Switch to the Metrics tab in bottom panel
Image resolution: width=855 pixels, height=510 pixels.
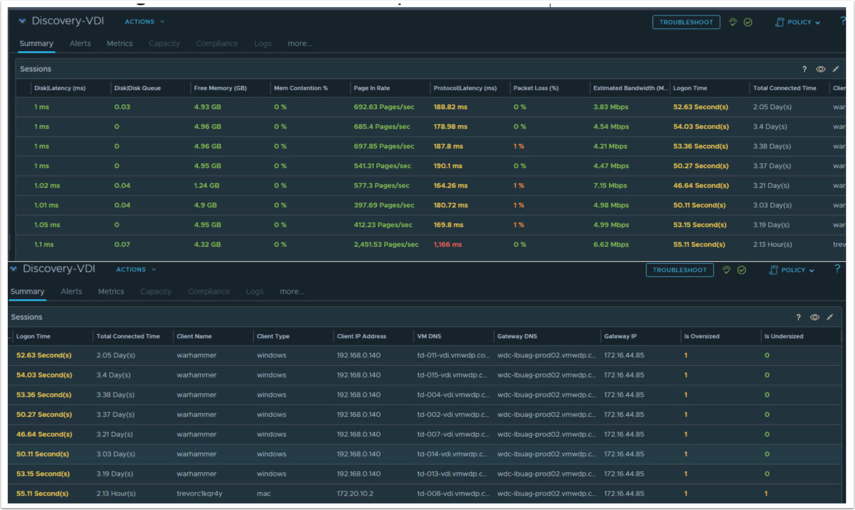pos(111,292)
